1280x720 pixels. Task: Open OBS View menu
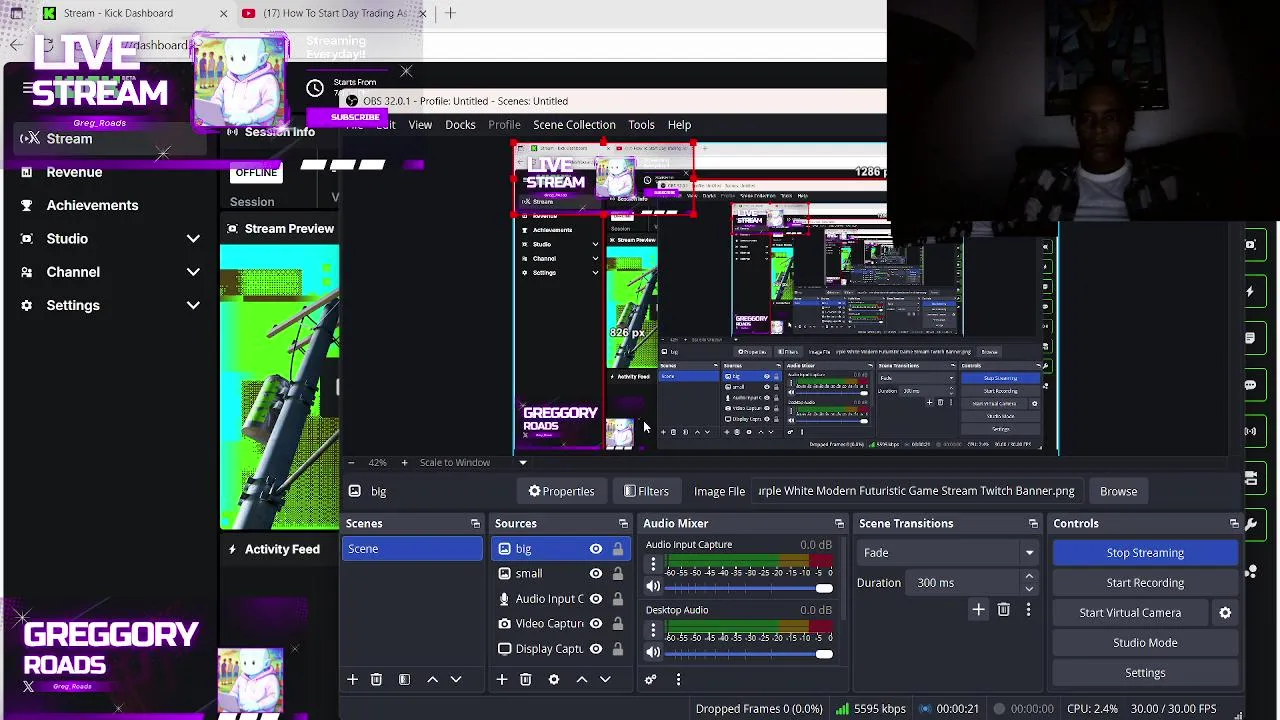tap(420, 125)
